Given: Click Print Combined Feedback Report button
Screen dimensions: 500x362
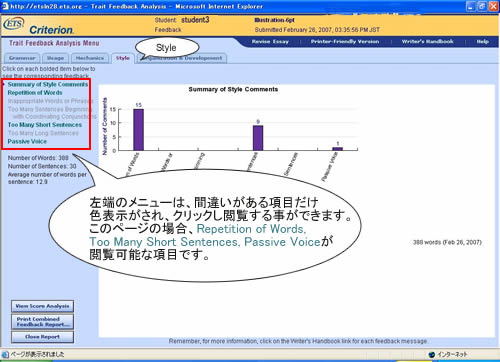Looking at the screenshot, I should [x=42, y=322].
